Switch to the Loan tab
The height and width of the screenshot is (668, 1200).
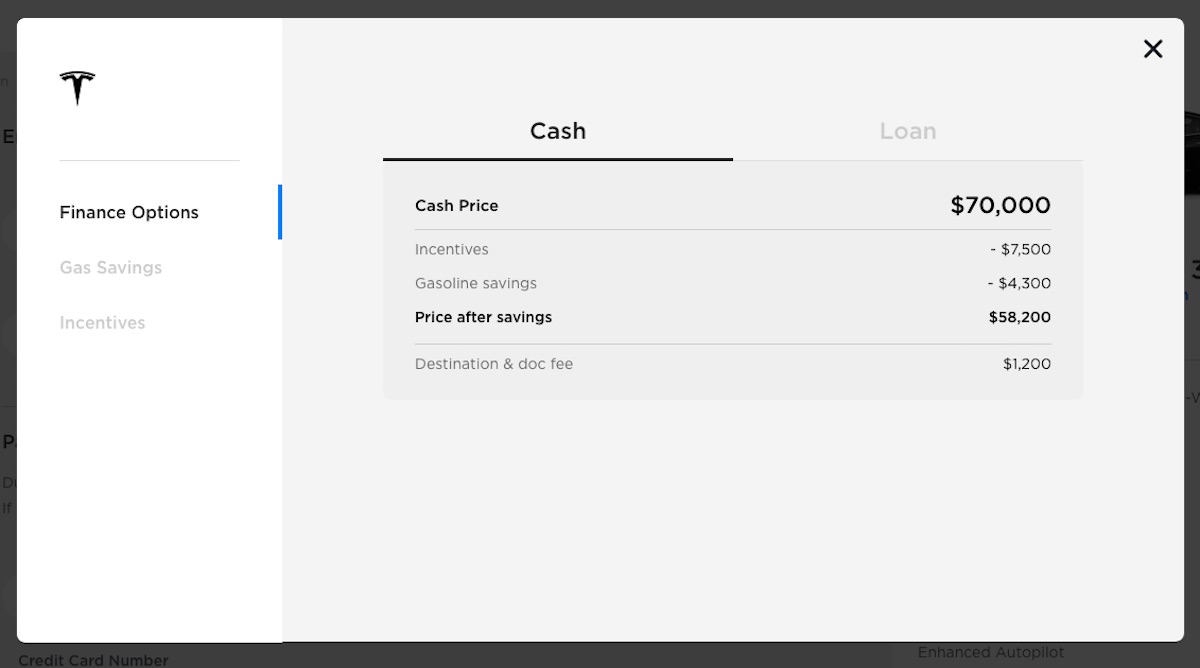click(907, 131)
